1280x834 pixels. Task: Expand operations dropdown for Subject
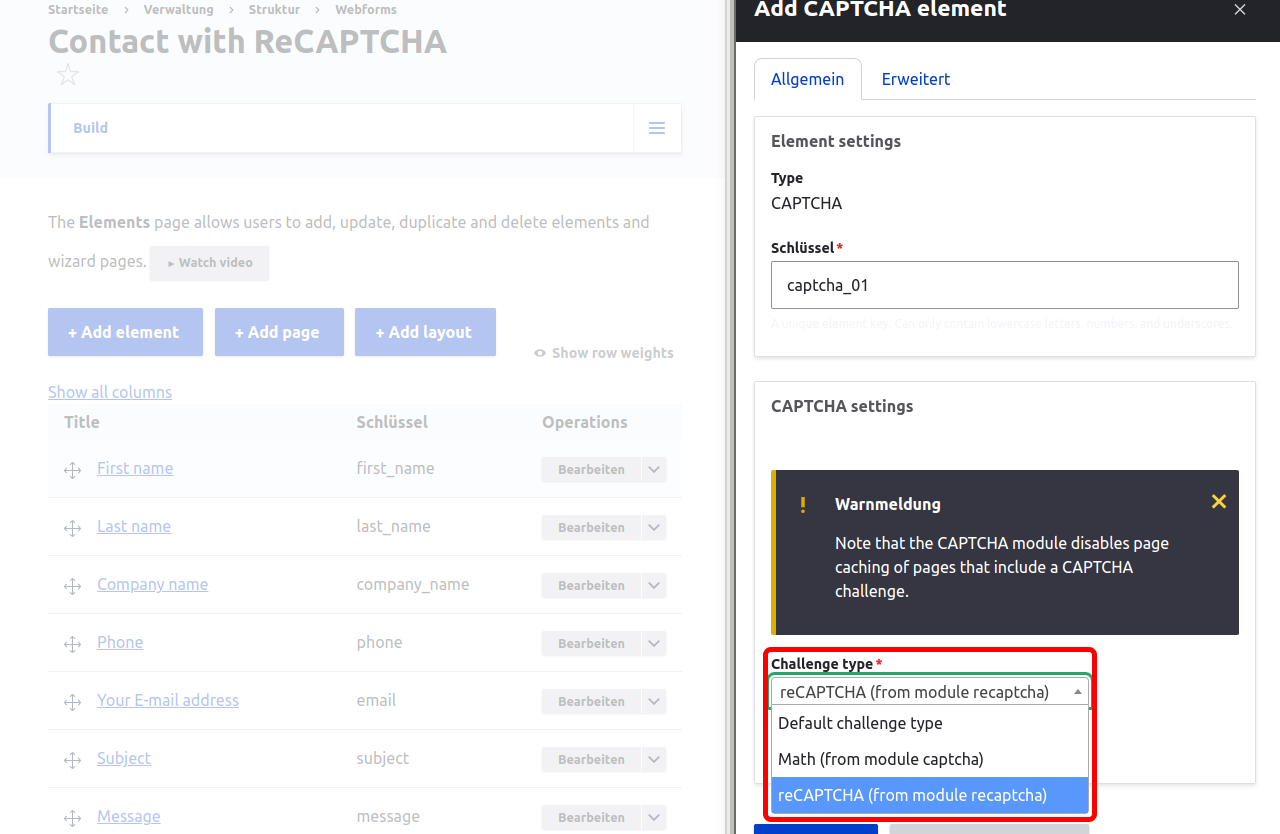(654, 760)
